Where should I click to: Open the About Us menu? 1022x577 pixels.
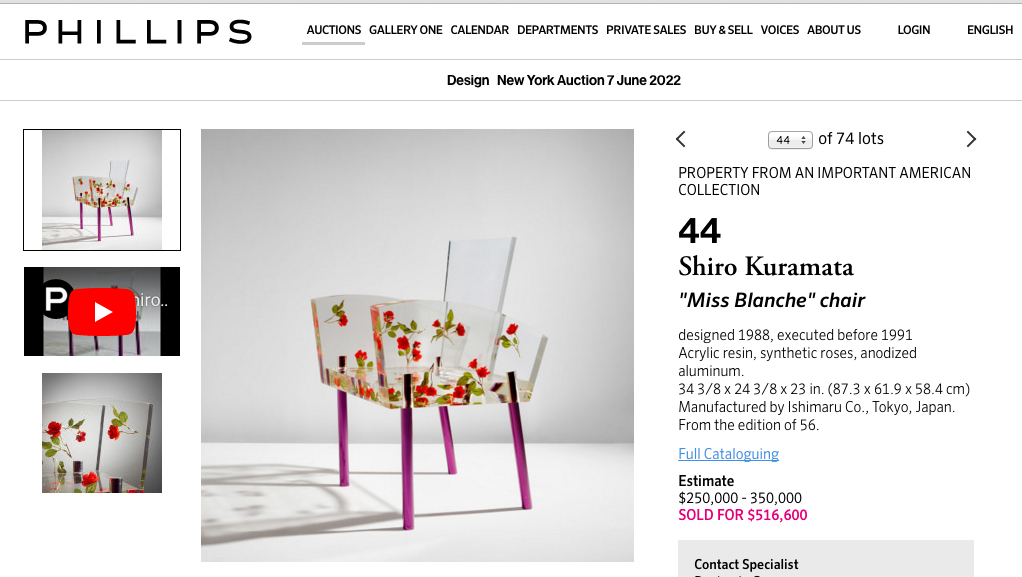pos(833,30)
